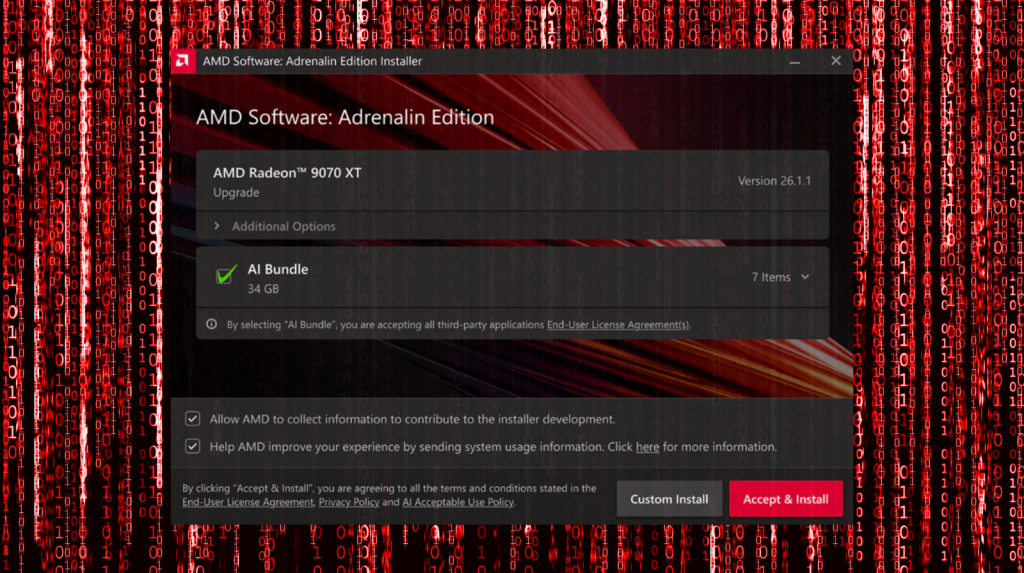
Task: Click the Custom Install button
Action: click(x=669, y=499)
